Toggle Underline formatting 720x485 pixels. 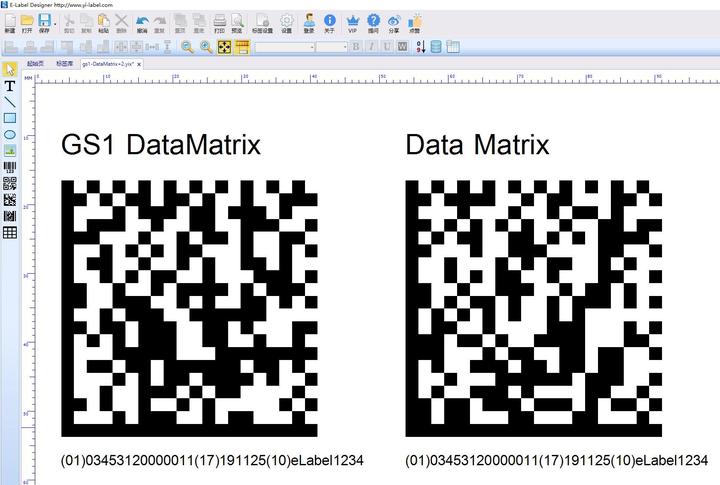[x=387, y=47]
